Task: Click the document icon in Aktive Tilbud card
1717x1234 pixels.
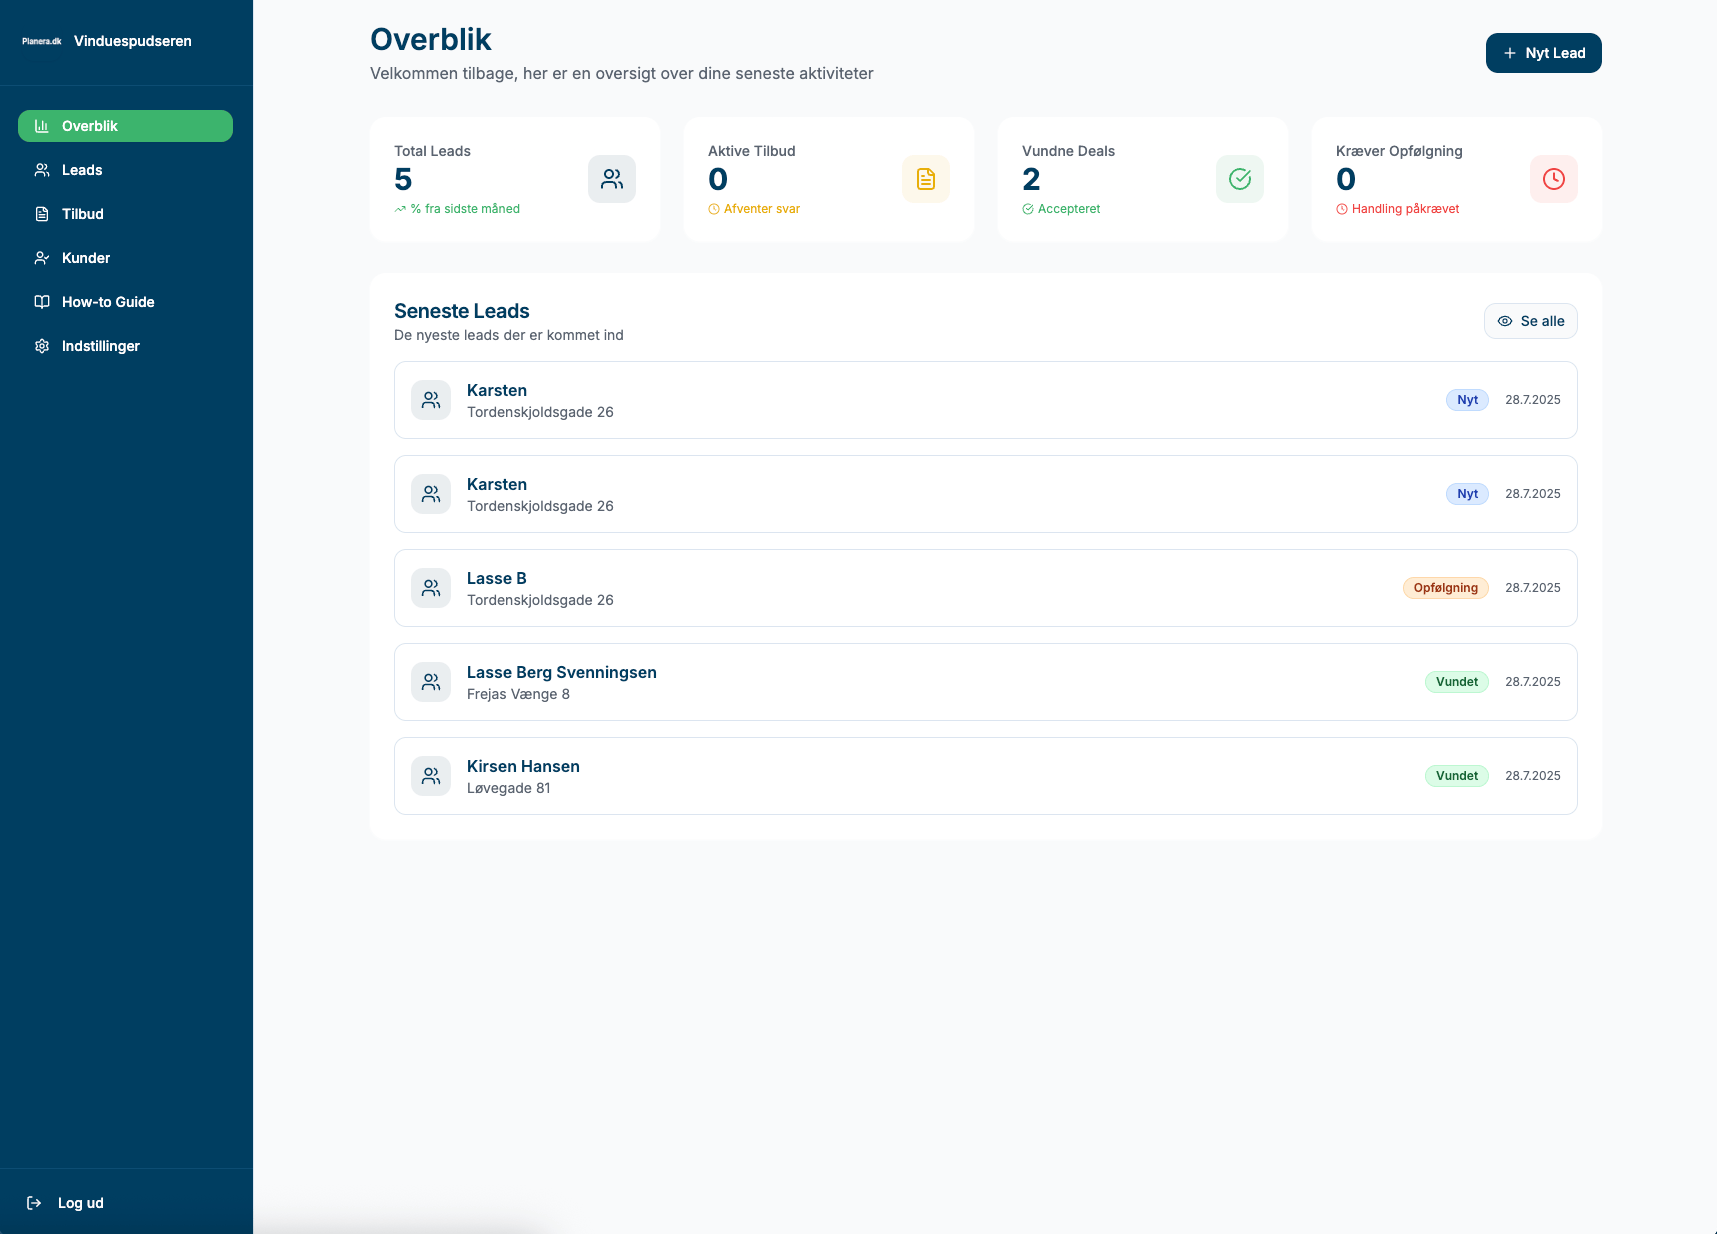Action: coord(925,179)
